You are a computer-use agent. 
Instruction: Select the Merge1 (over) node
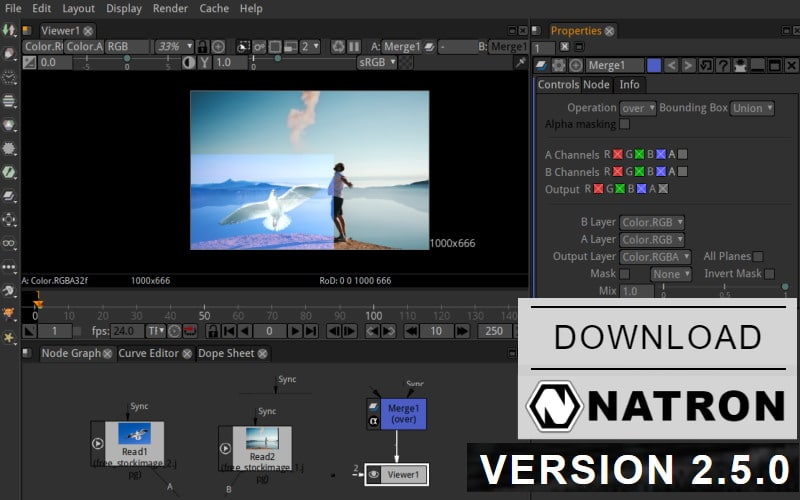coord(403,413)
